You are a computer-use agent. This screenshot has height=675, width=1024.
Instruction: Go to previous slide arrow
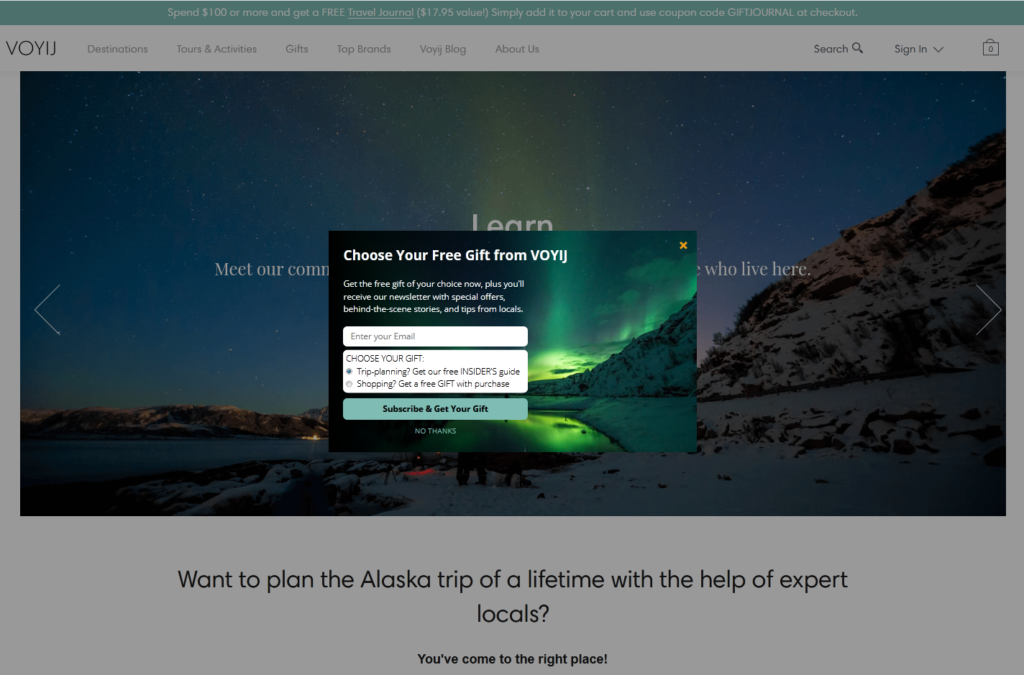point(47,309)
